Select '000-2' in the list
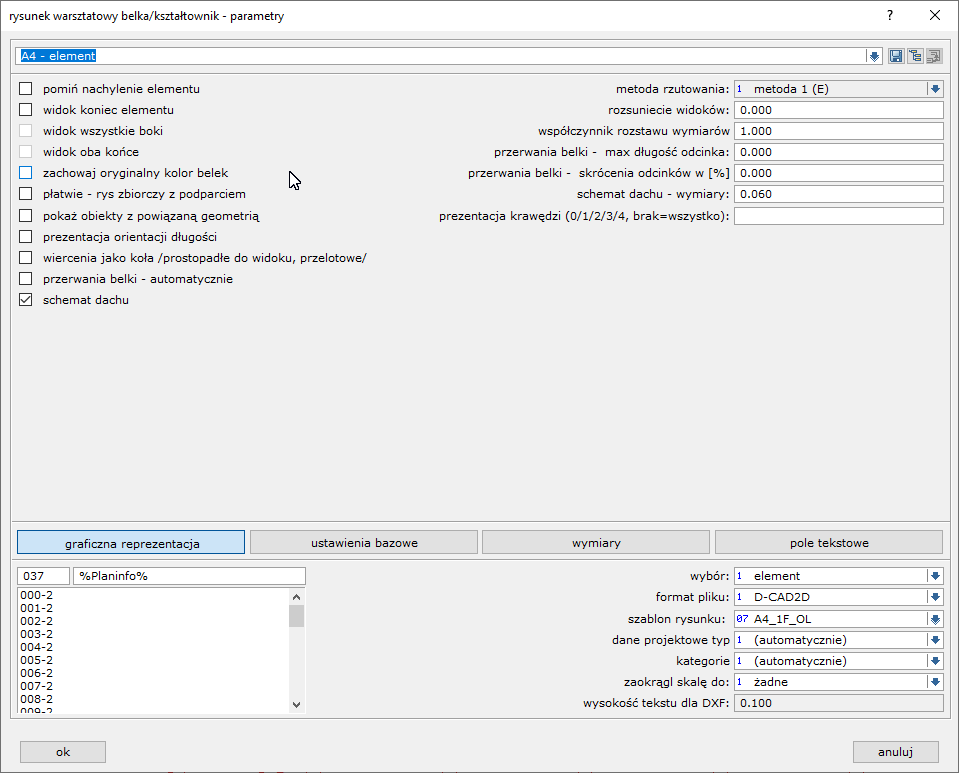 (x=37, y=595)
